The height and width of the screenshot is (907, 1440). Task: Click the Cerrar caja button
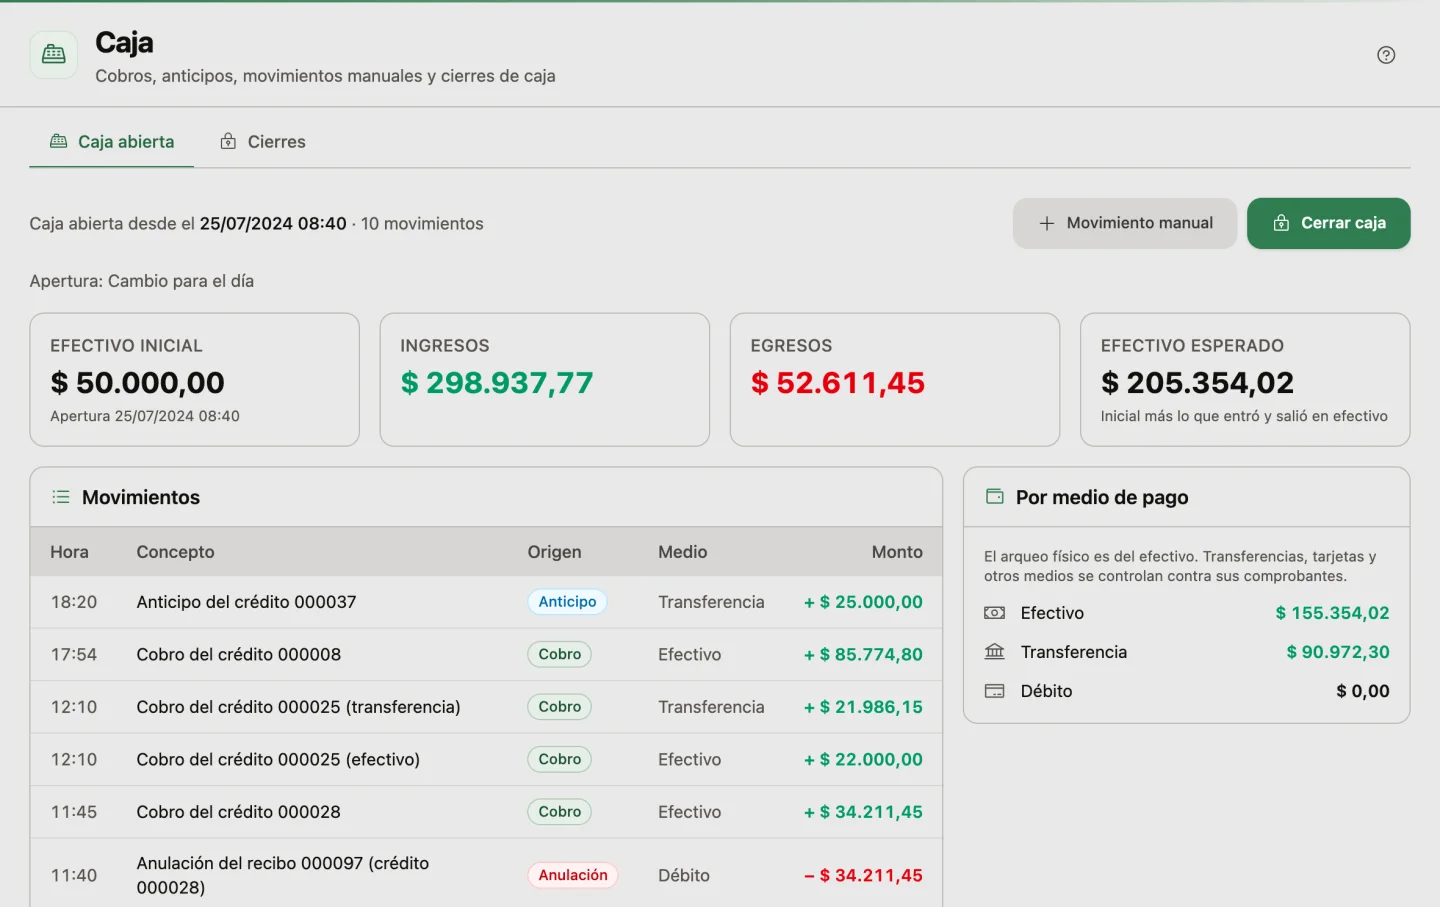point(1329,223)
